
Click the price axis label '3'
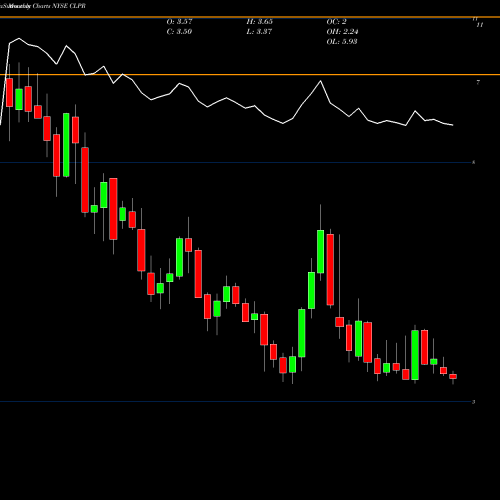pyautogui.click(x=473, y=402)
